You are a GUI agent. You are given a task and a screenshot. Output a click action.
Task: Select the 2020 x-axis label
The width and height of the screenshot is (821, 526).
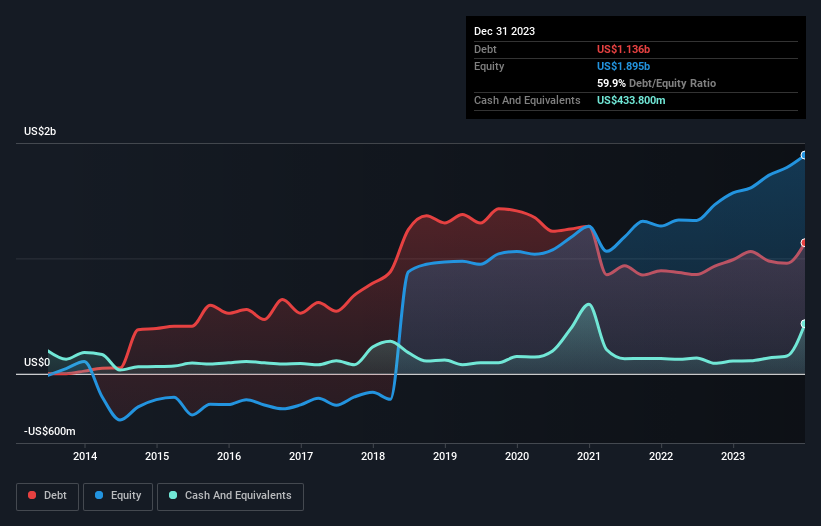[517, 456]
